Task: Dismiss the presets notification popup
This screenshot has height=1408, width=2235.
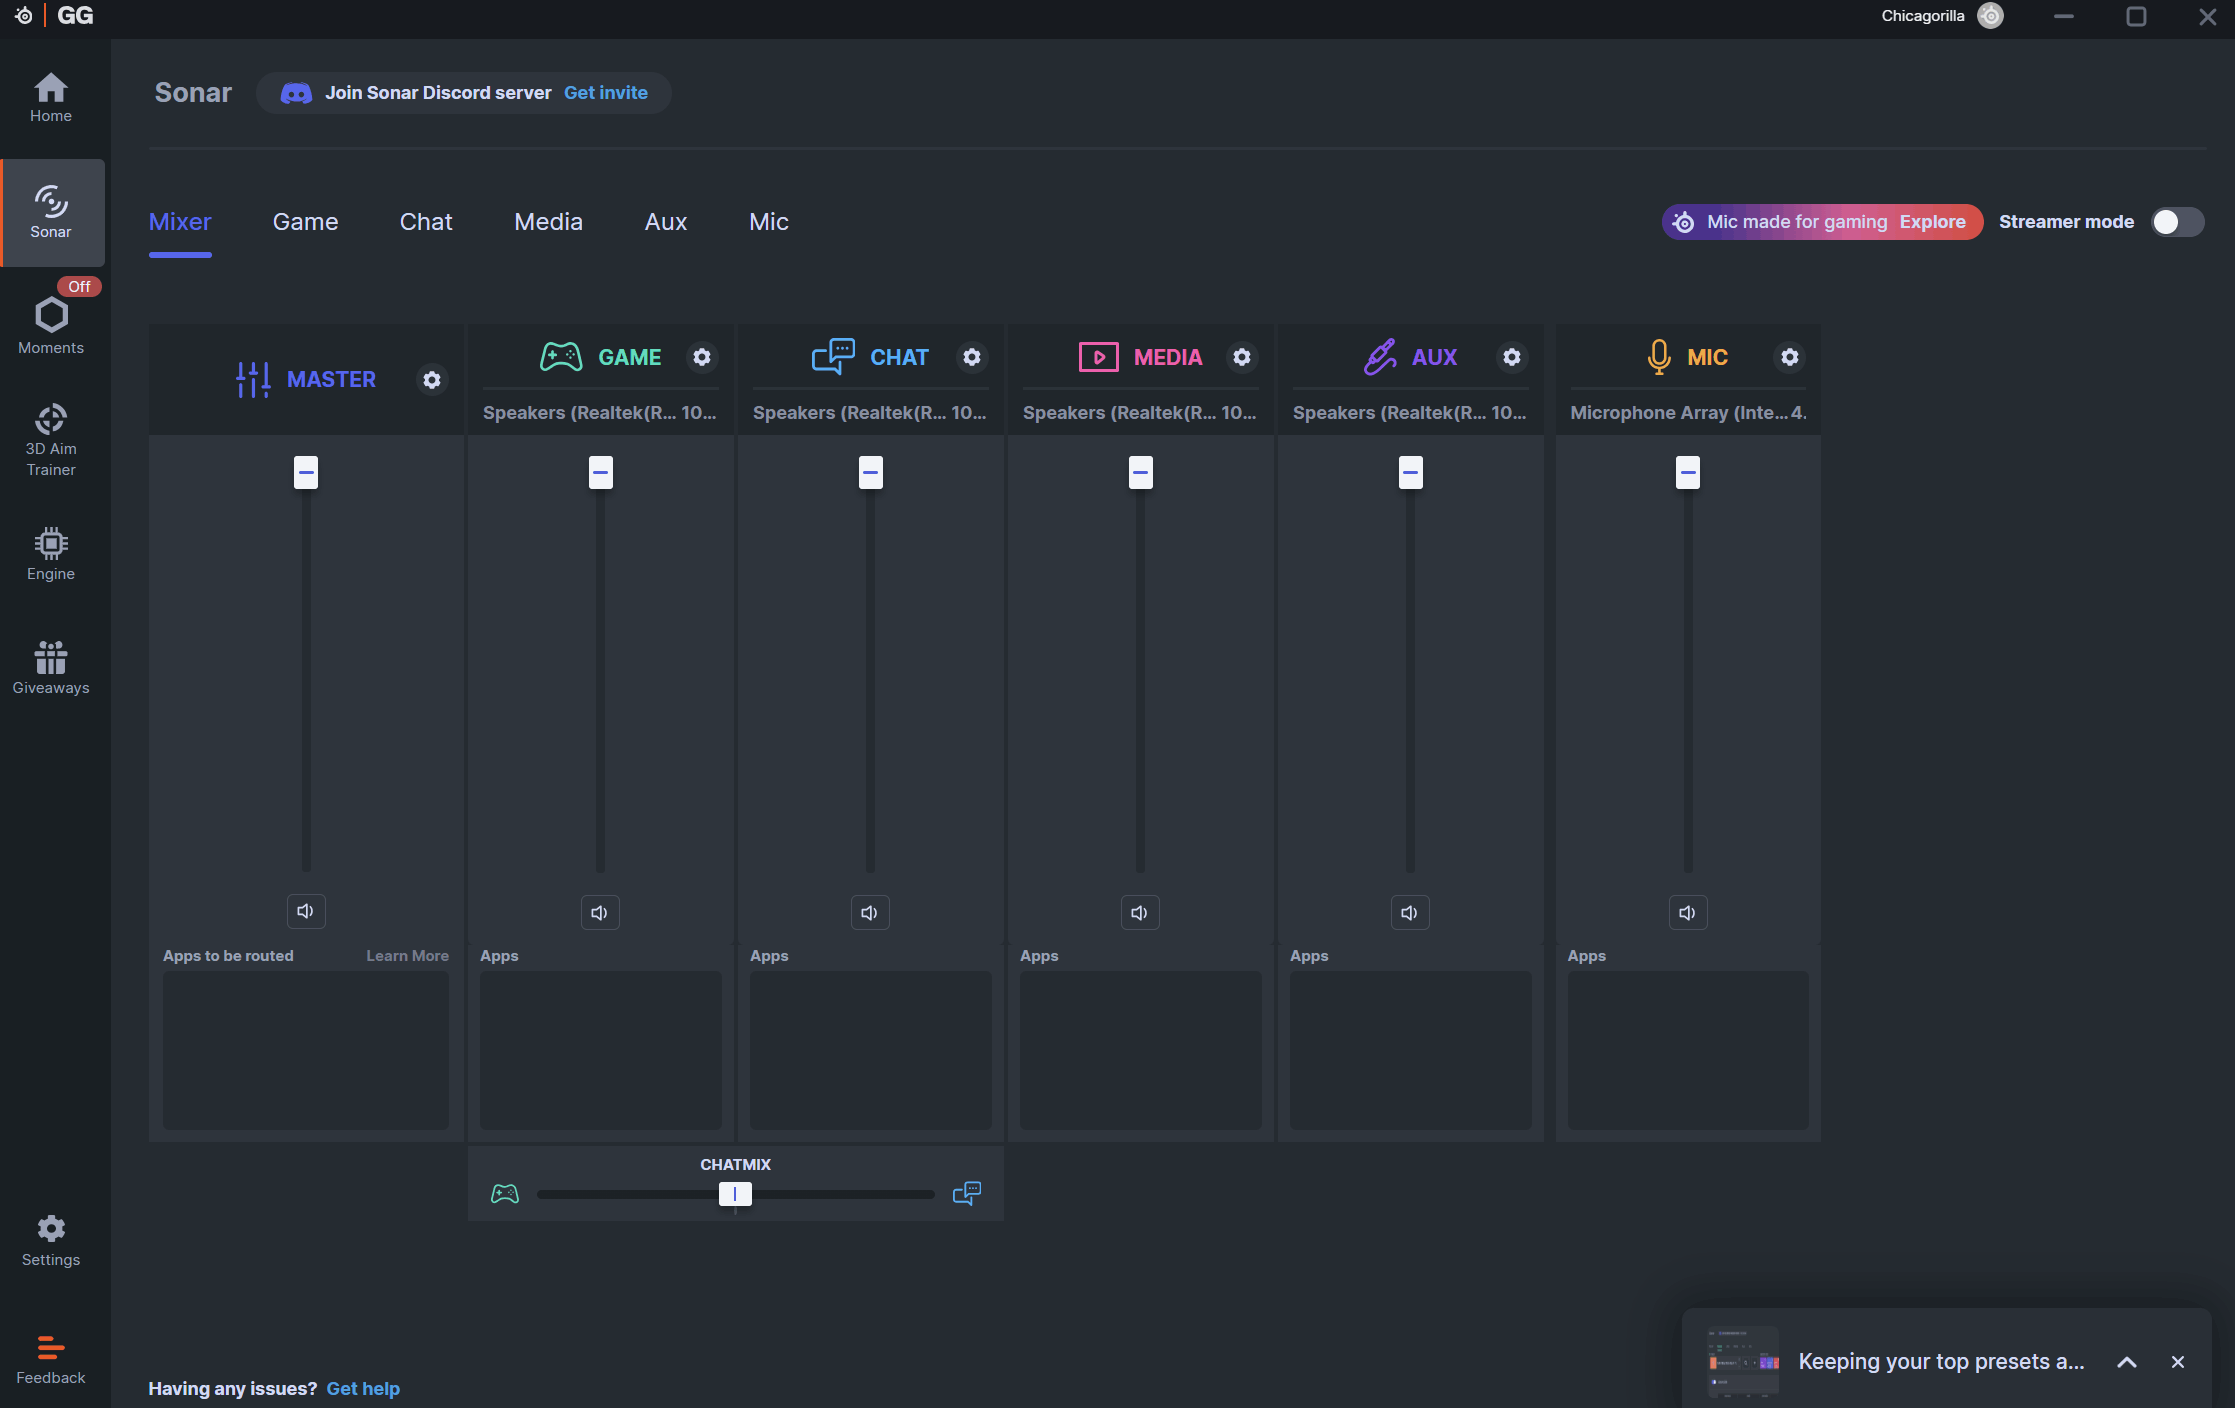Action: coord(2178,1362)
